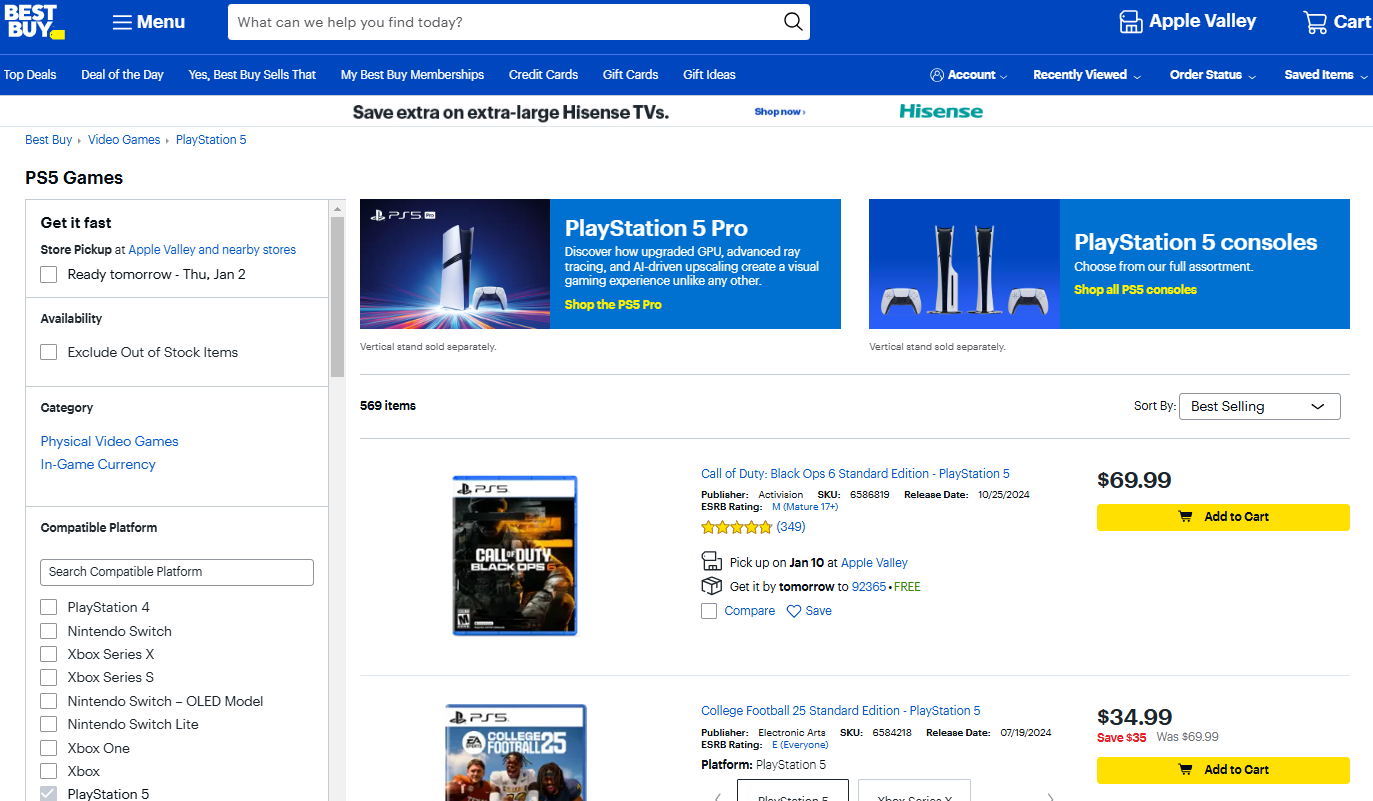The width and height of the screenshot is (1373, 801).
Task: Go to Gift Cards in the navigation bar
Action: (x=630, y=75)
